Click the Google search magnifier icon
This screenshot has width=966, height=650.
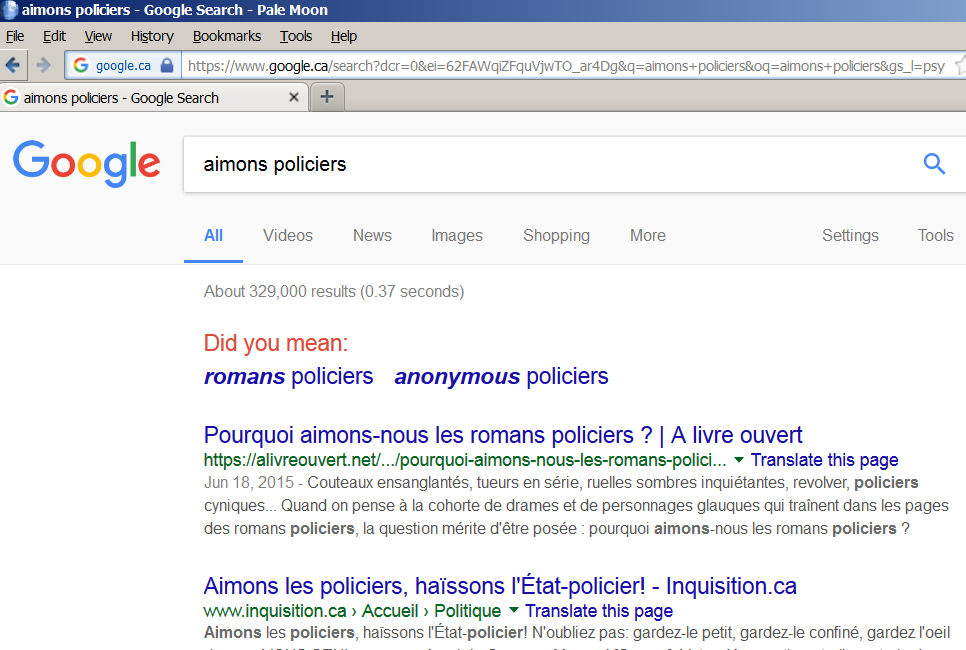pos(933,163)
